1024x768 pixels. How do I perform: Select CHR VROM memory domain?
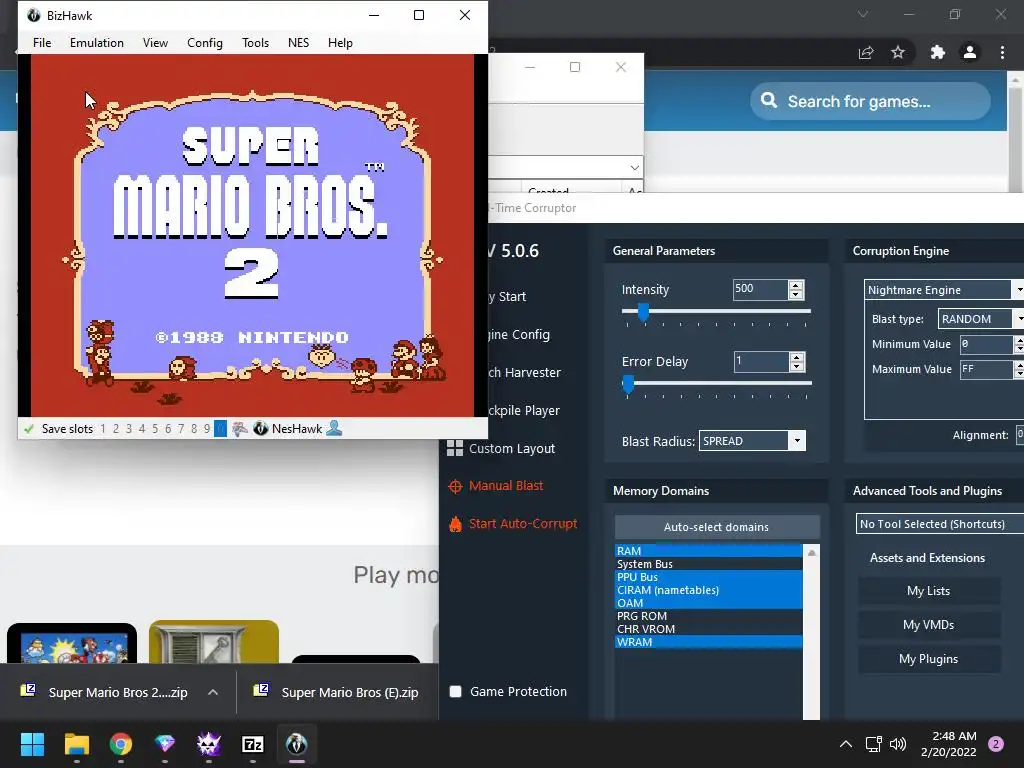point(709,629)
